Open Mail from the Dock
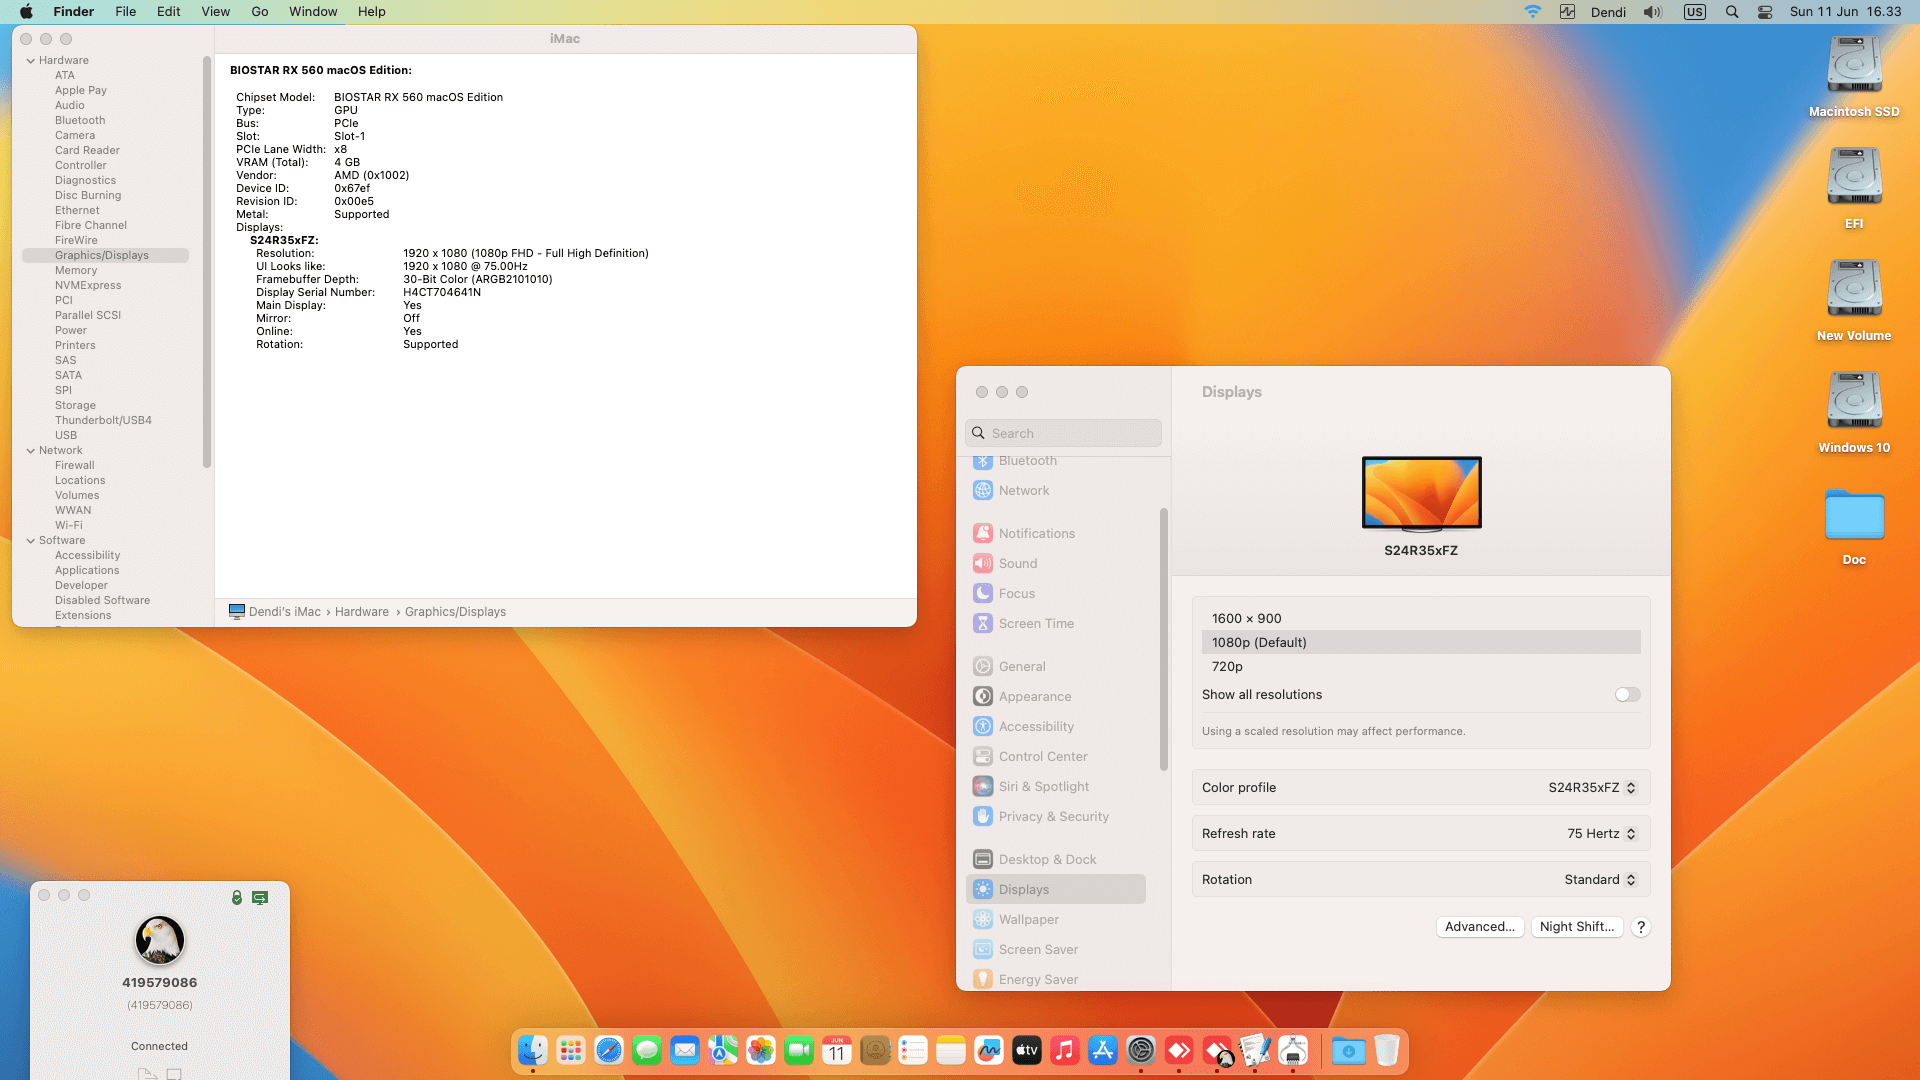This screenshot has height=1080, width=1920. (685, 1050)
